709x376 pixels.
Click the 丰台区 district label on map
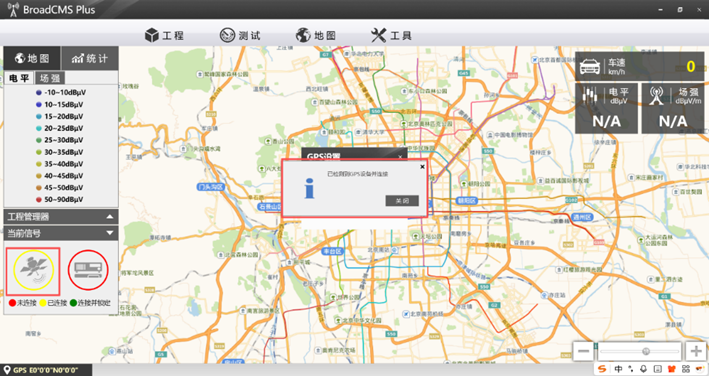tap(333, 251)
